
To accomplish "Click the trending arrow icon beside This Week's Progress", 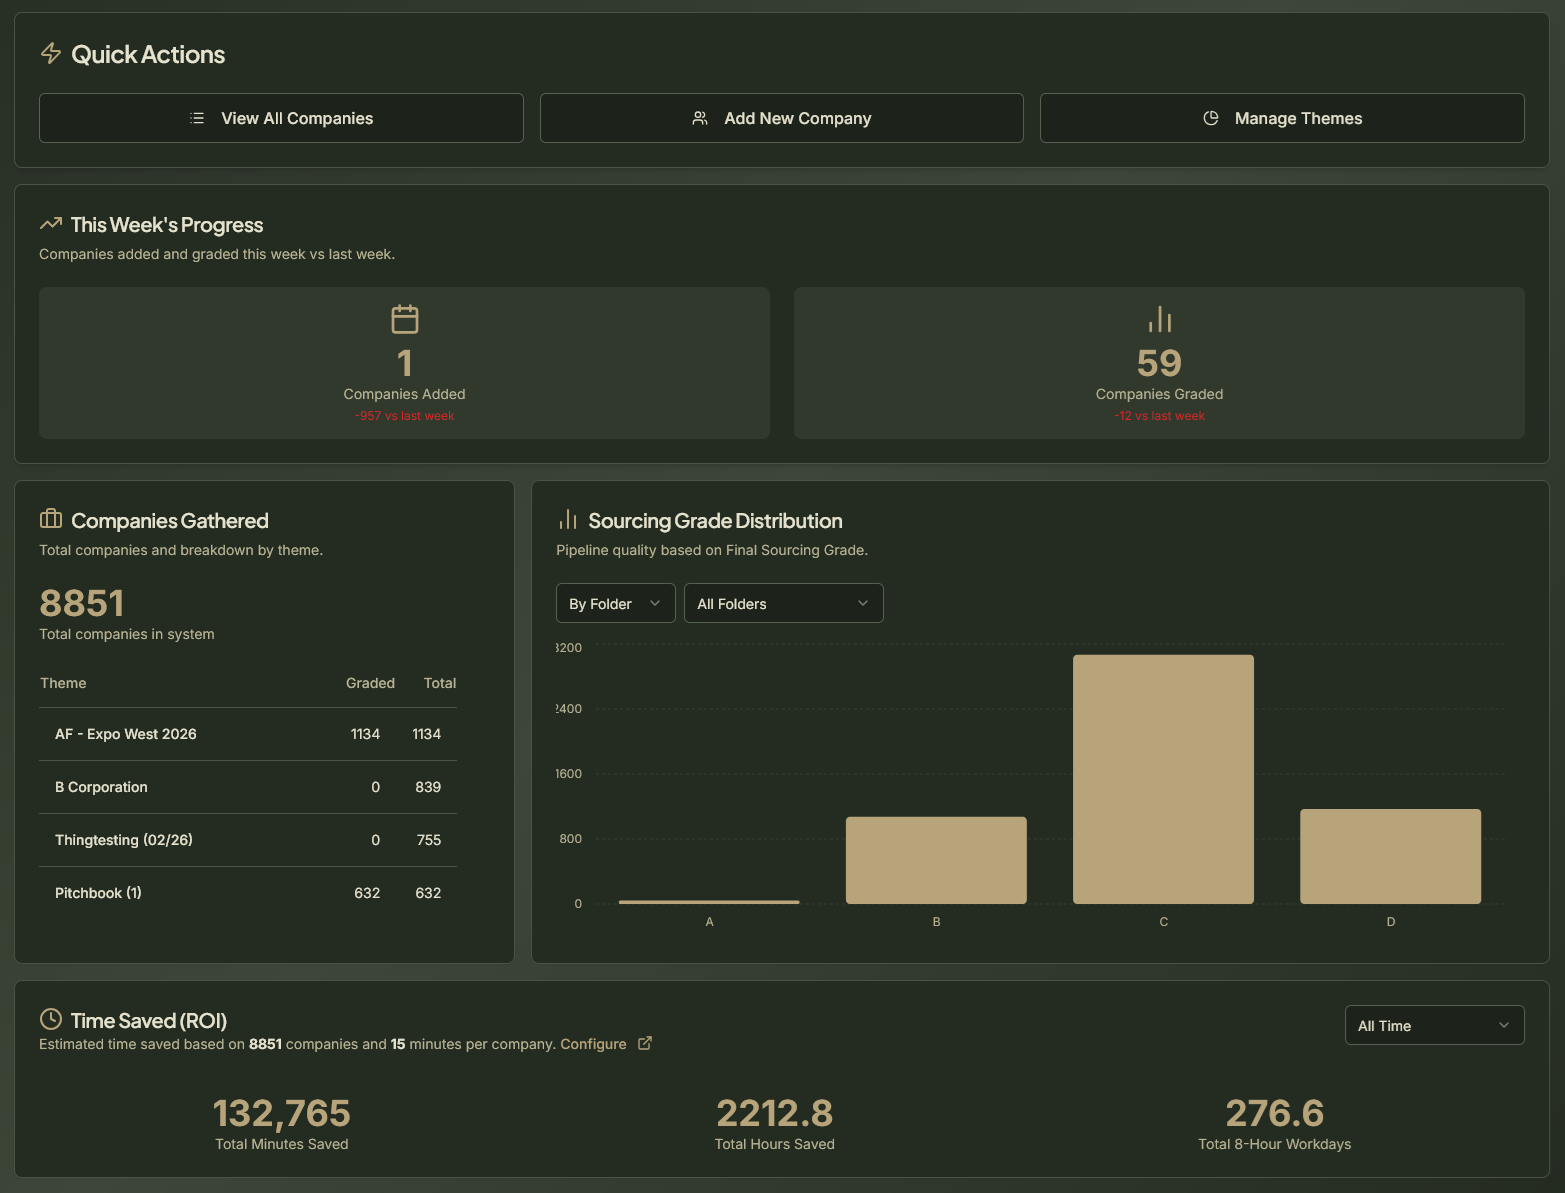I will click(x=51, y=223).
